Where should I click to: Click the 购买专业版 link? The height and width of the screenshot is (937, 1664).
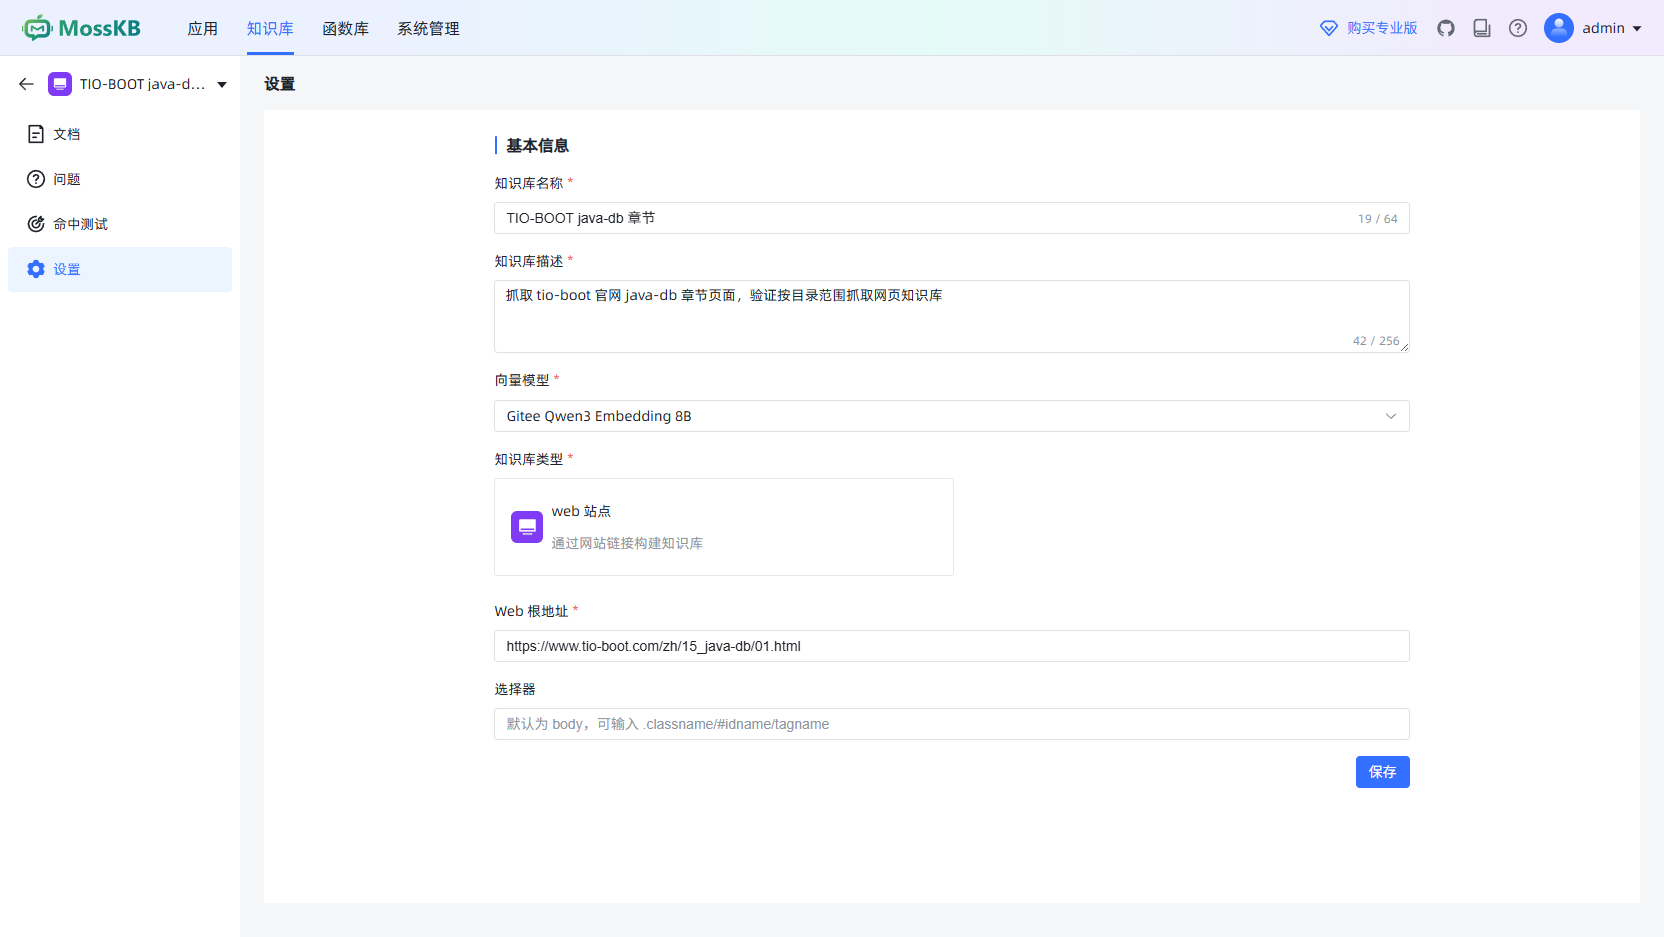1382,28
